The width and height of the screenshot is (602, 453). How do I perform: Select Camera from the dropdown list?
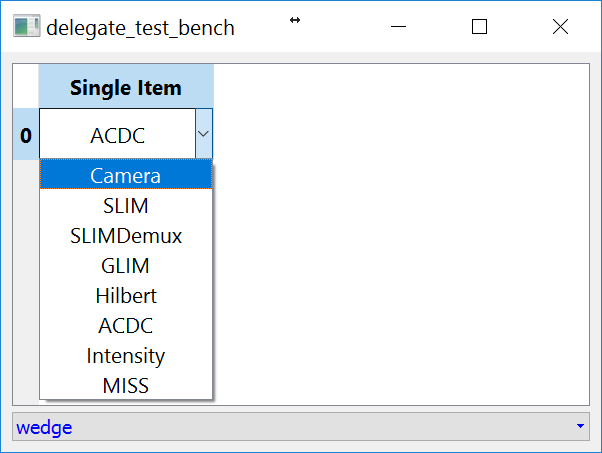click(x=126, y=176)
